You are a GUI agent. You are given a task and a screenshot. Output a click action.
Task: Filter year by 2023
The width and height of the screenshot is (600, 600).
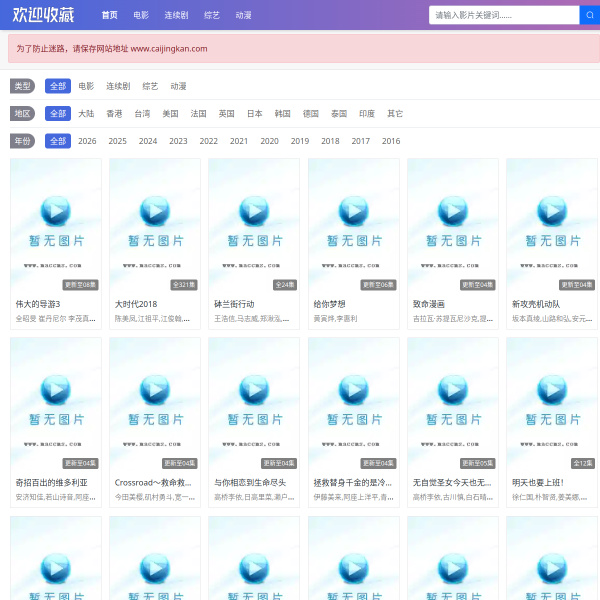tap(178, 141)
